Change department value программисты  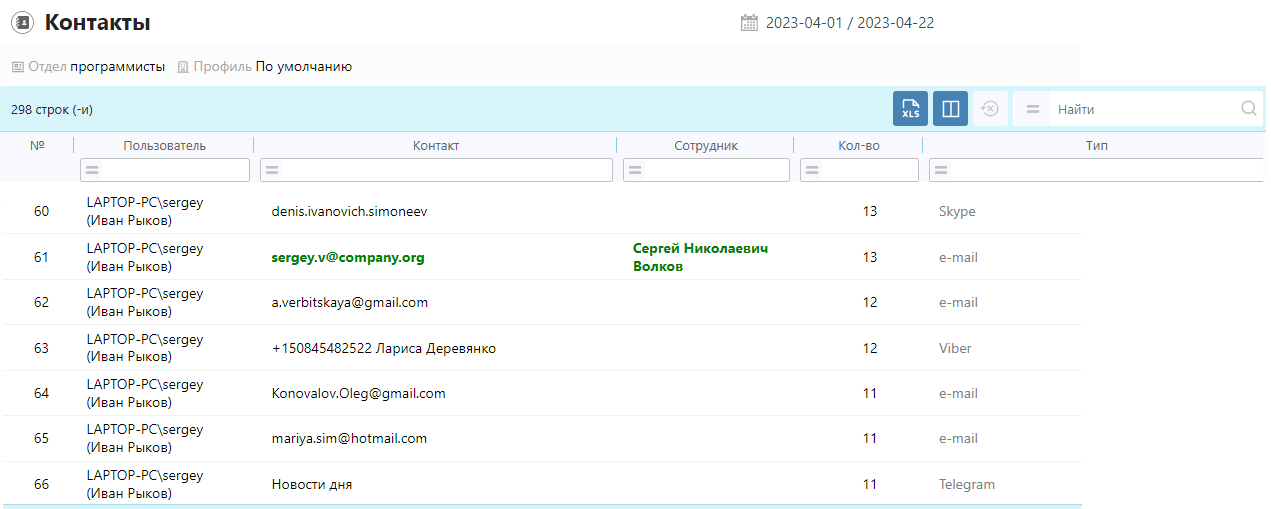pyautogui.click(x=117, y=67)
